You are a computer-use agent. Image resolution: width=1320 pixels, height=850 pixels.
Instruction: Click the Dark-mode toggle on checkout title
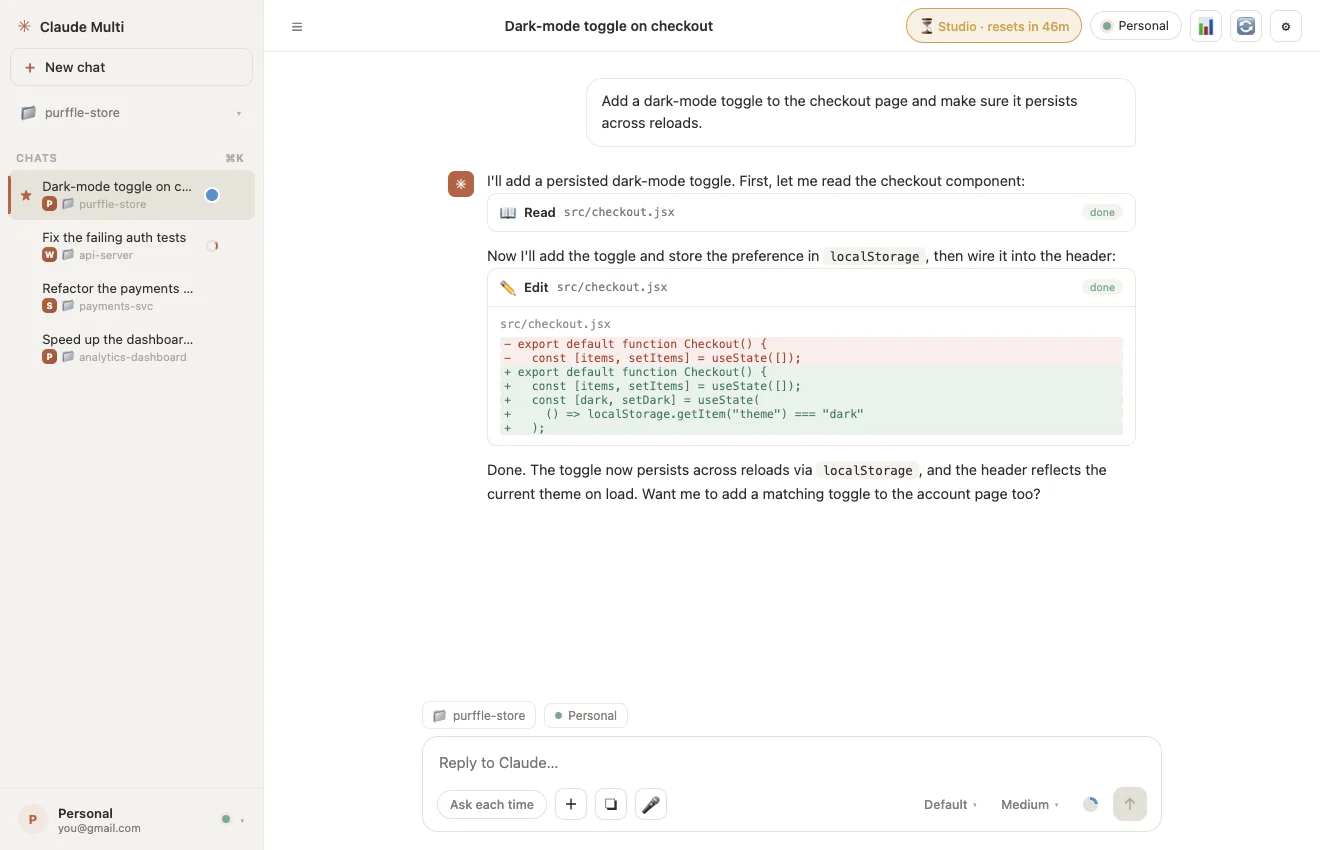(x=608, y=26)
